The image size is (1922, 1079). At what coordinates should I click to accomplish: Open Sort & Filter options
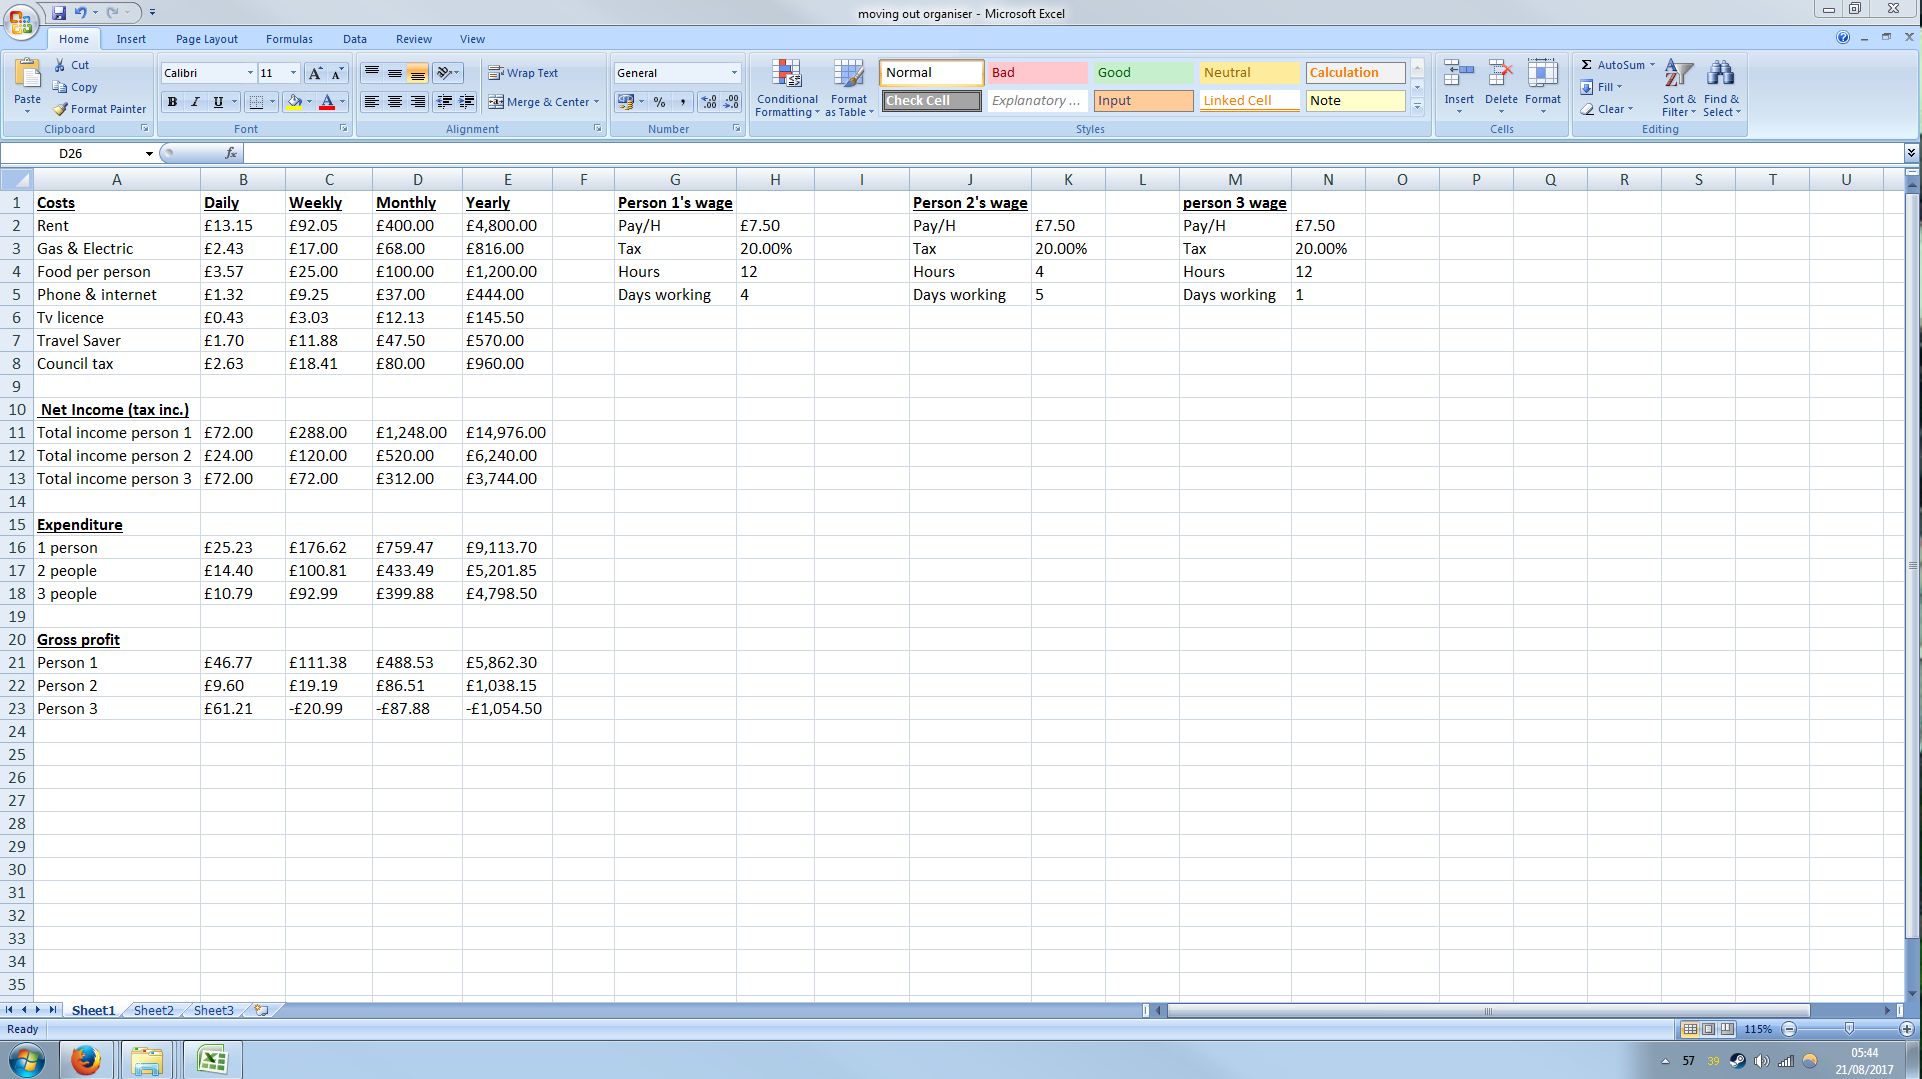[x=1679, y=88]
